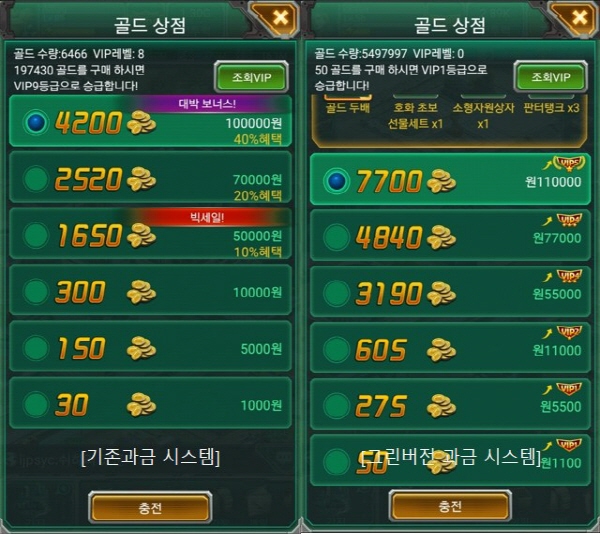Click VIP badge above 원77000 price
This screenshot has width=600, height=534.
tap(570, 220)
